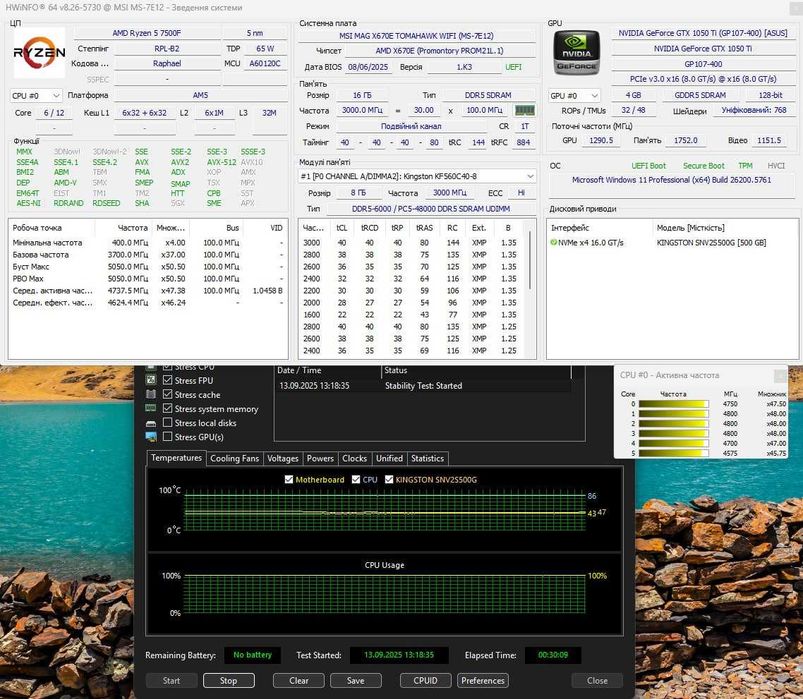Viewport: 803px width, 699px height.
Task: Click the Elapsed Time value 00:30:09
Action: pos(553,655)
